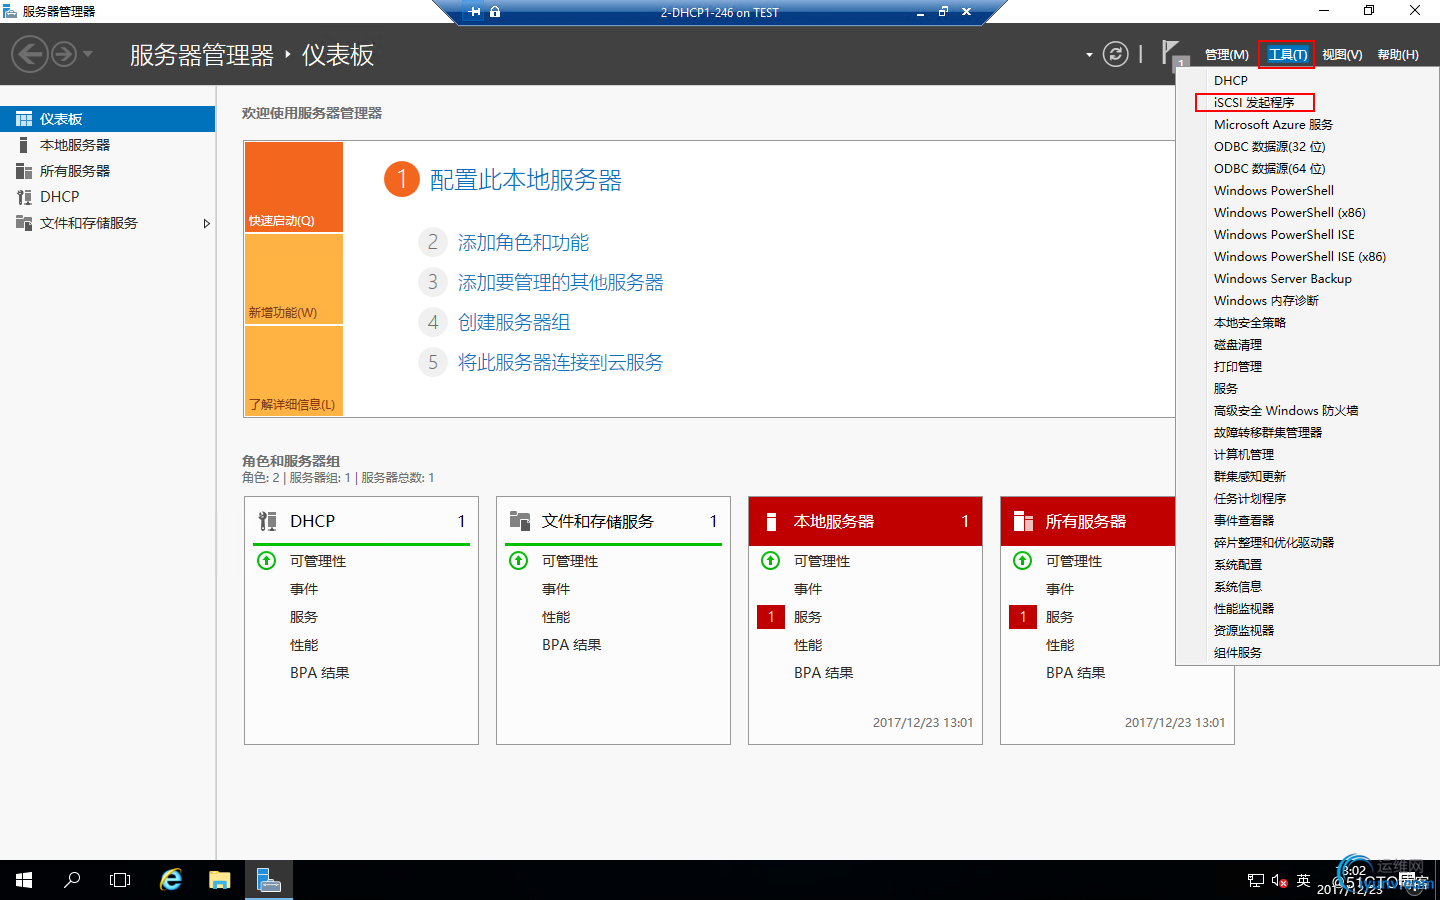Click the network tray icon
The image size is (1440, 900).
point(1256,881)
